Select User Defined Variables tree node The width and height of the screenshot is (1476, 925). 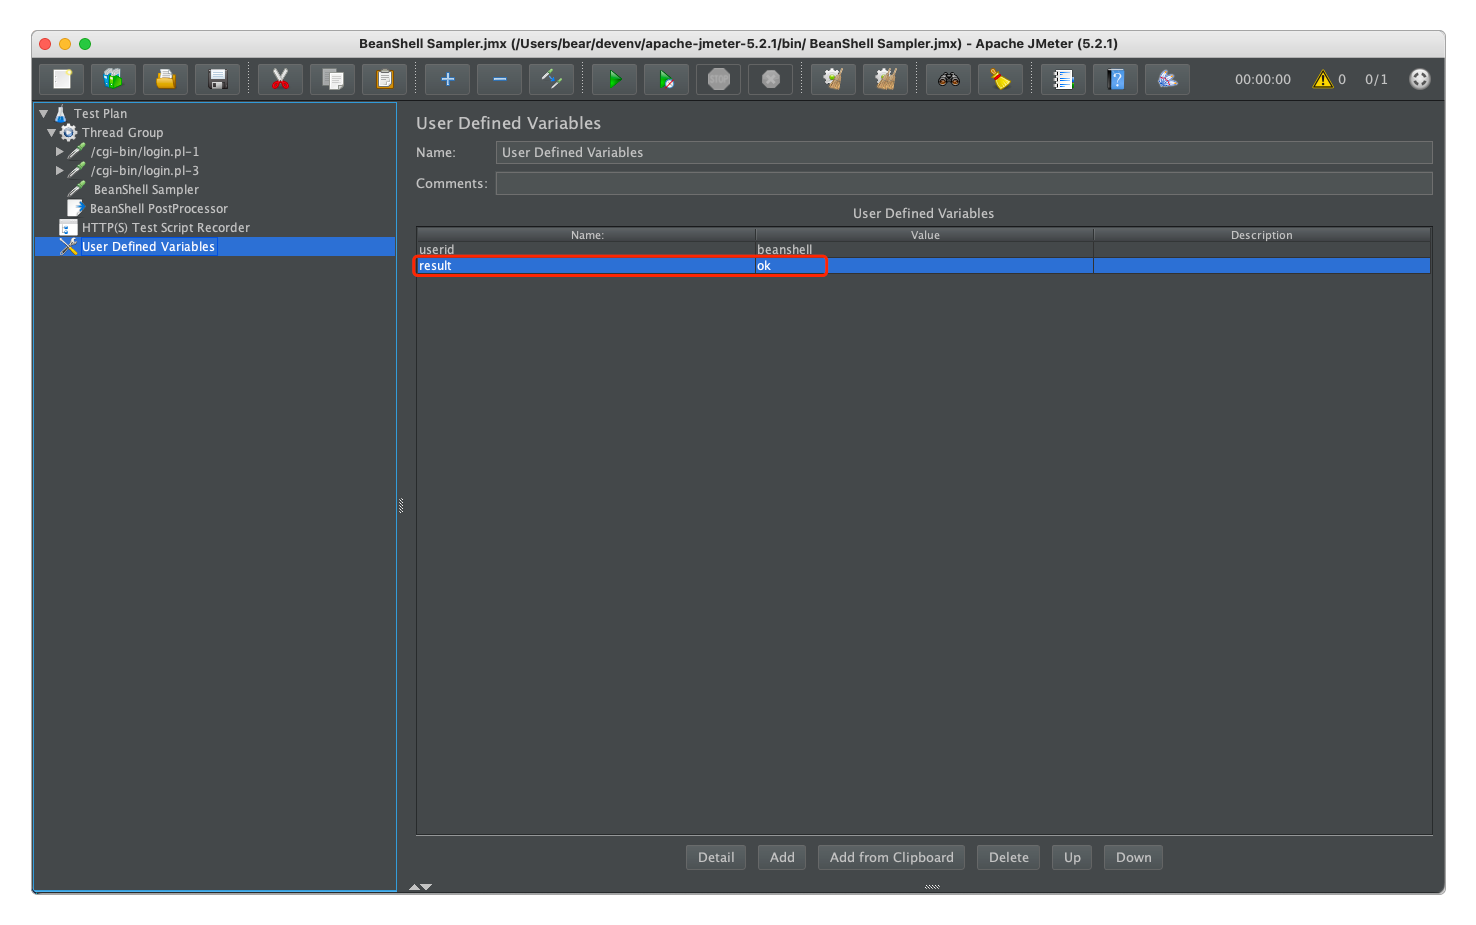tap(148, 247)
